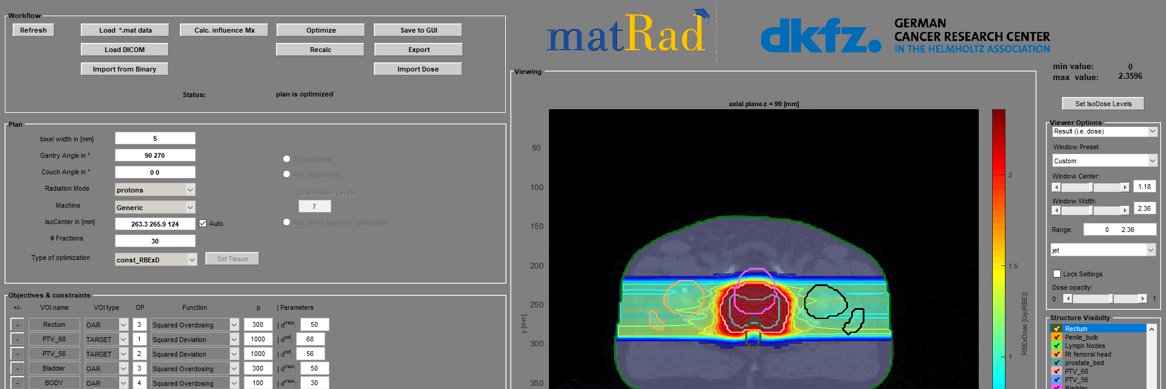
Task: Click the Dose opacity slider's left arrow
Action: [x=1067, y=298]
